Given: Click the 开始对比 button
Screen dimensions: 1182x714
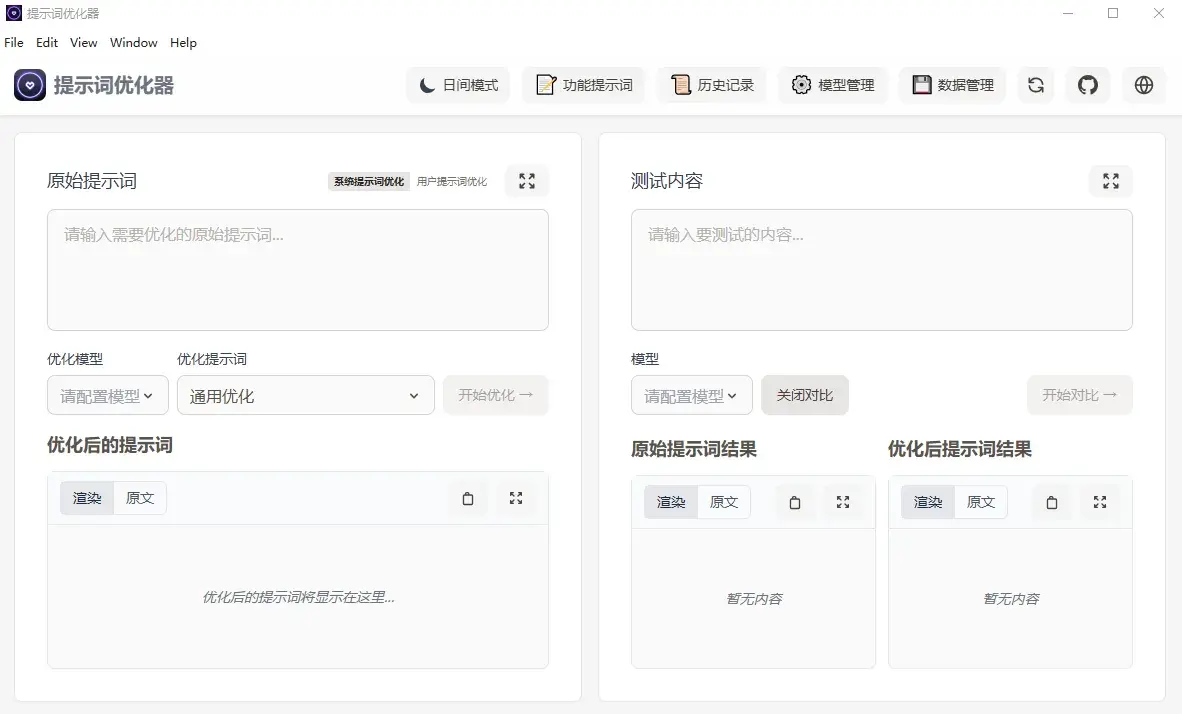Looking at the screenshot, I should point(1079,395).
